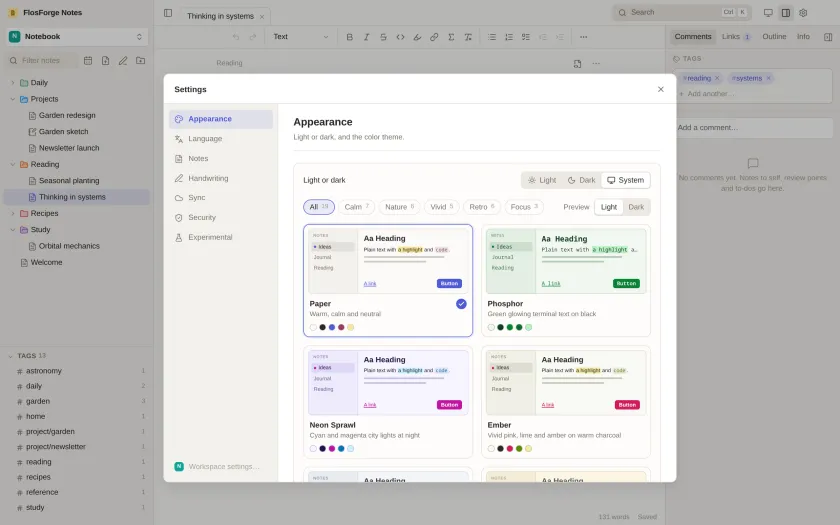Open Security settings section
Viewport: 840px width, 525px height.
[x=221, y=218]
